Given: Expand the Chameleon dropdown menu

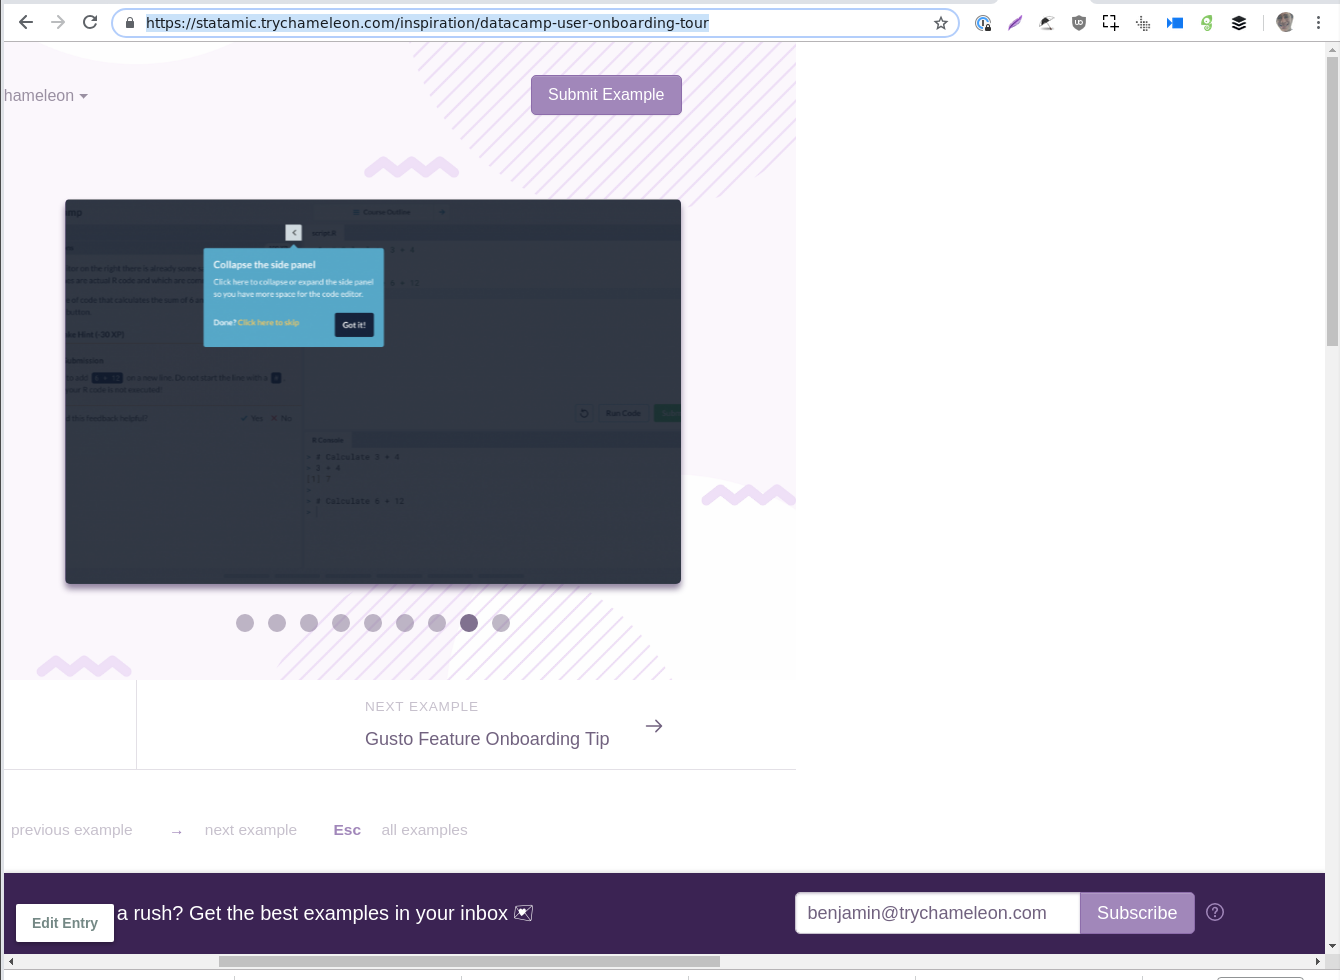Looking at the screenshot, I should [x=46, y=96].
